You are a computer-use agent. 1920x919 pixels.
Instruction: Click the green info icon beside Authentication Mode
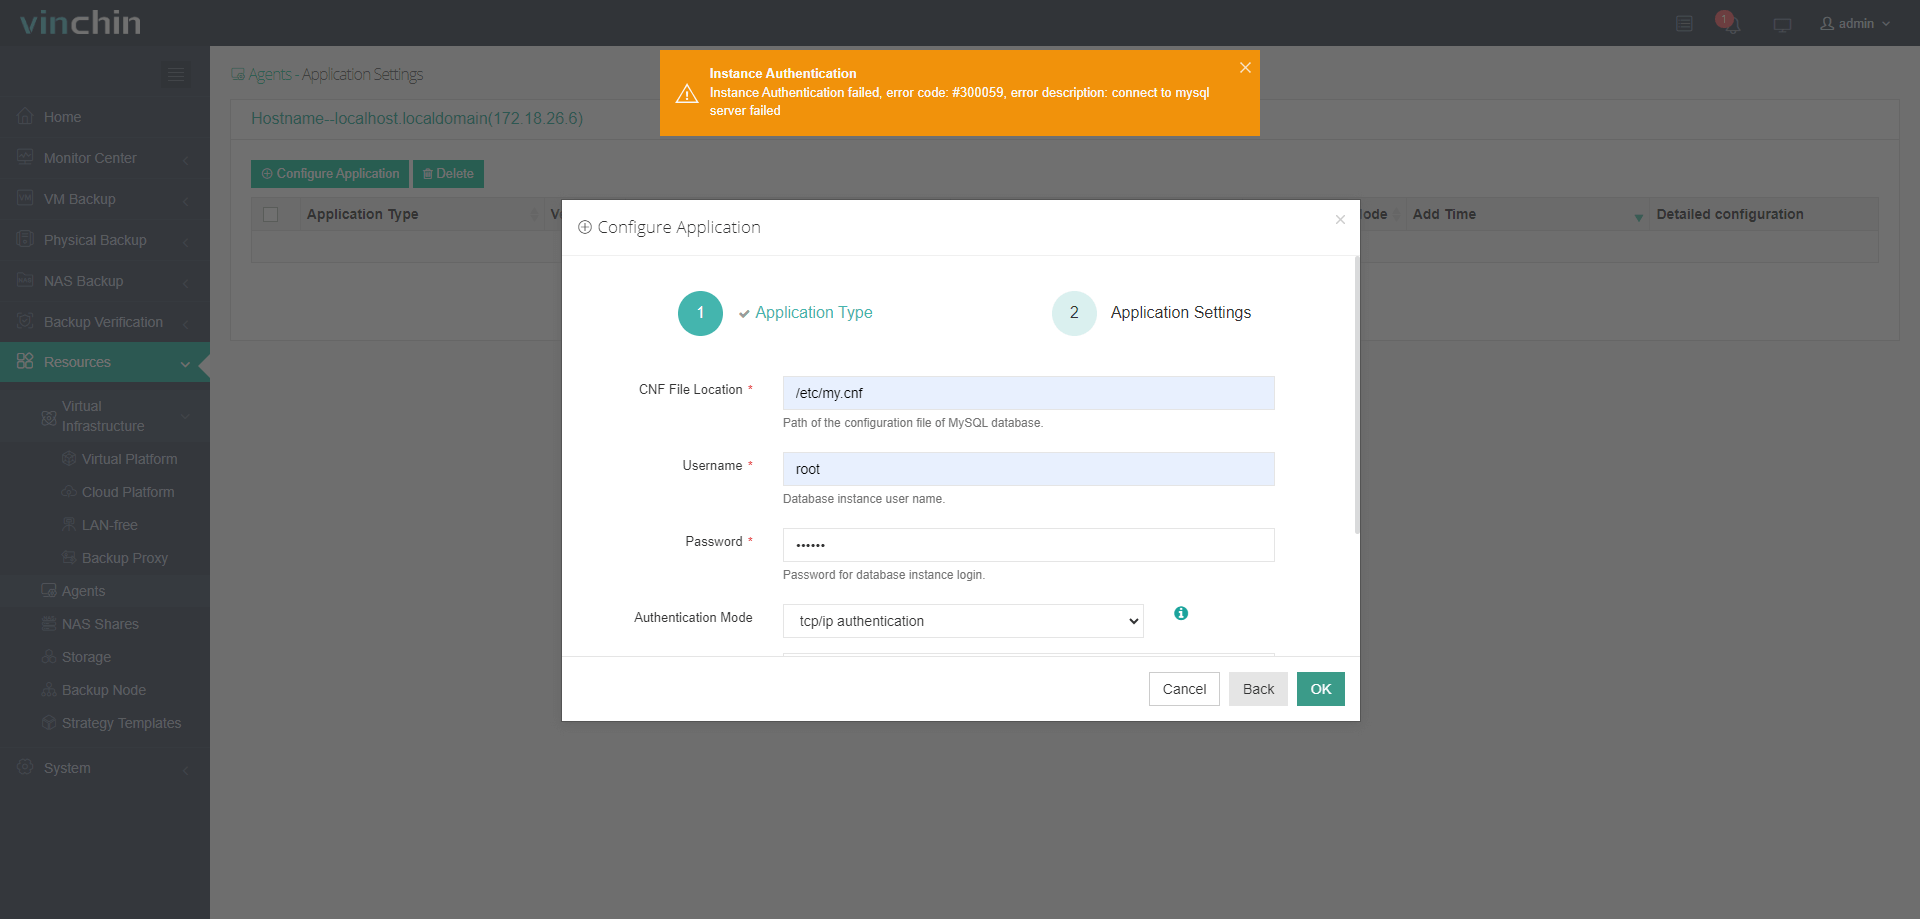tap(1181, 613)
